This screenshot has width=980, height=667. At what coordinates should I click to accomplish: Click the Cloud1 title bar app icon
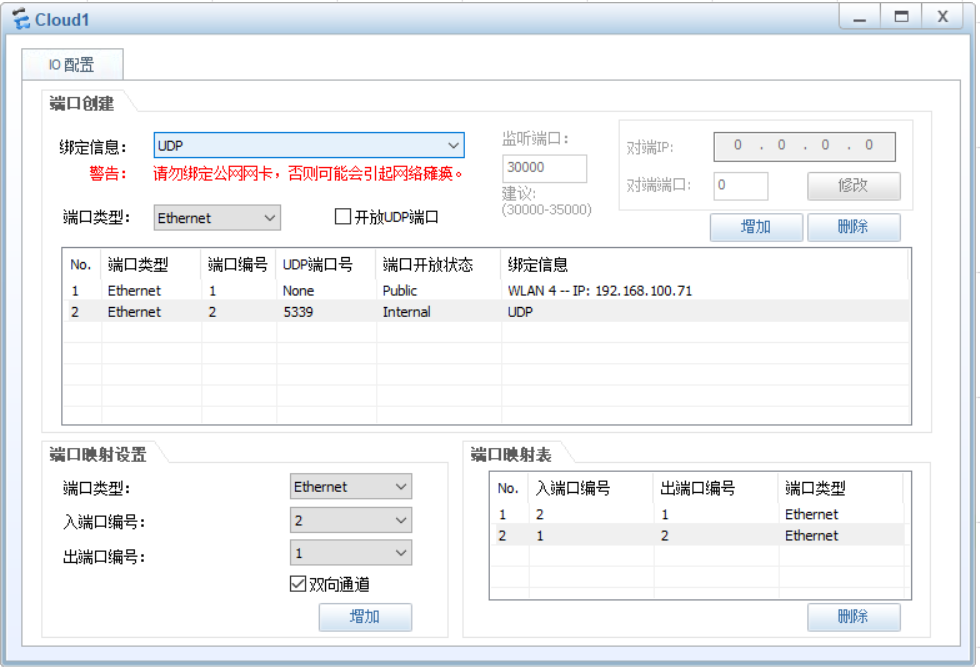(21, 19)
